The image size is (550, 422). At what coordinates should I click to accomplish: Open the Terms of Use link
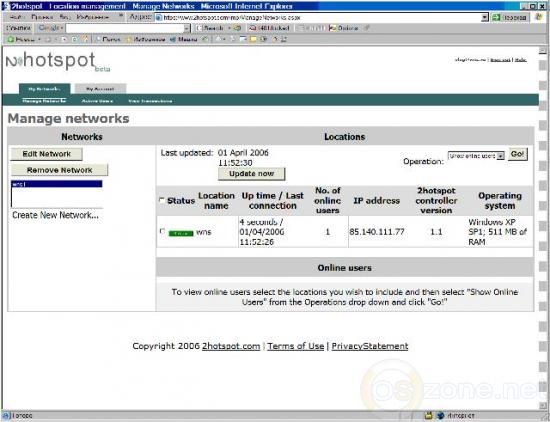(296, 346)
